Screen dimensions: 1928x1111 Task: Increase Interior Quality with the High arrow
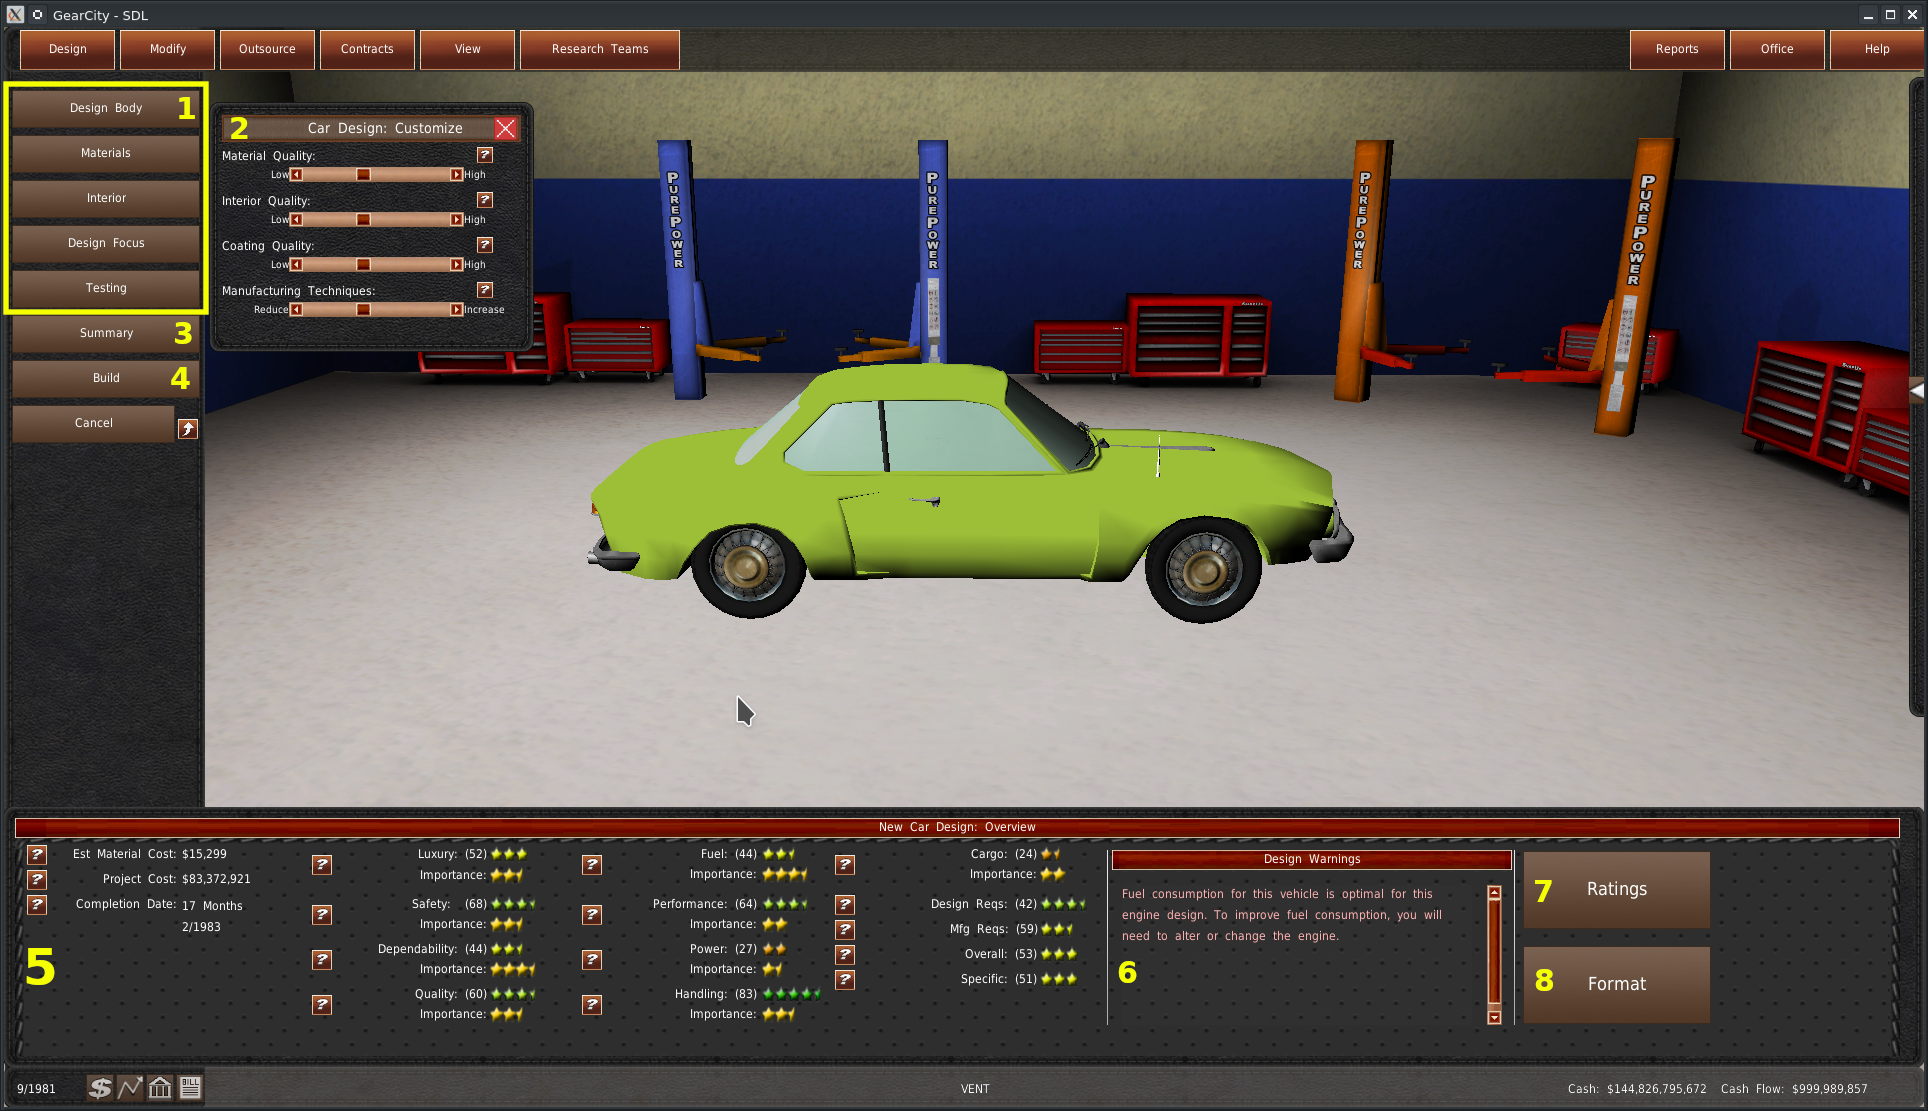tap(457, 220)
